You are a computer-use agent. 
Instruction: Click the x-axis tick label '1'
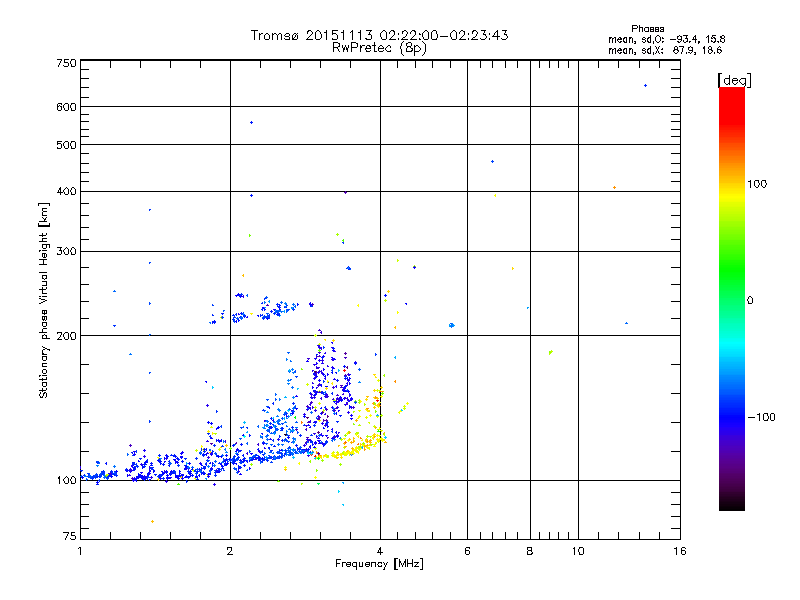coord(80,551)
